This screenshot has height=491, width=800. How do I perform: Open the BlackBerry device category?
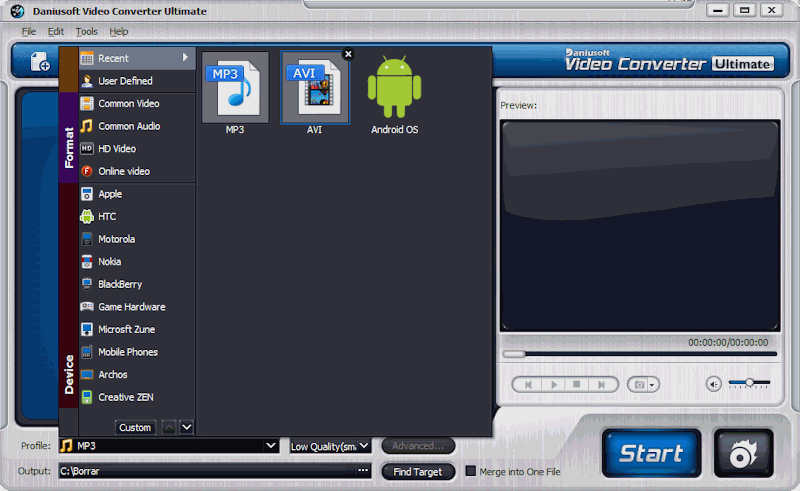[x=137, y=284]
